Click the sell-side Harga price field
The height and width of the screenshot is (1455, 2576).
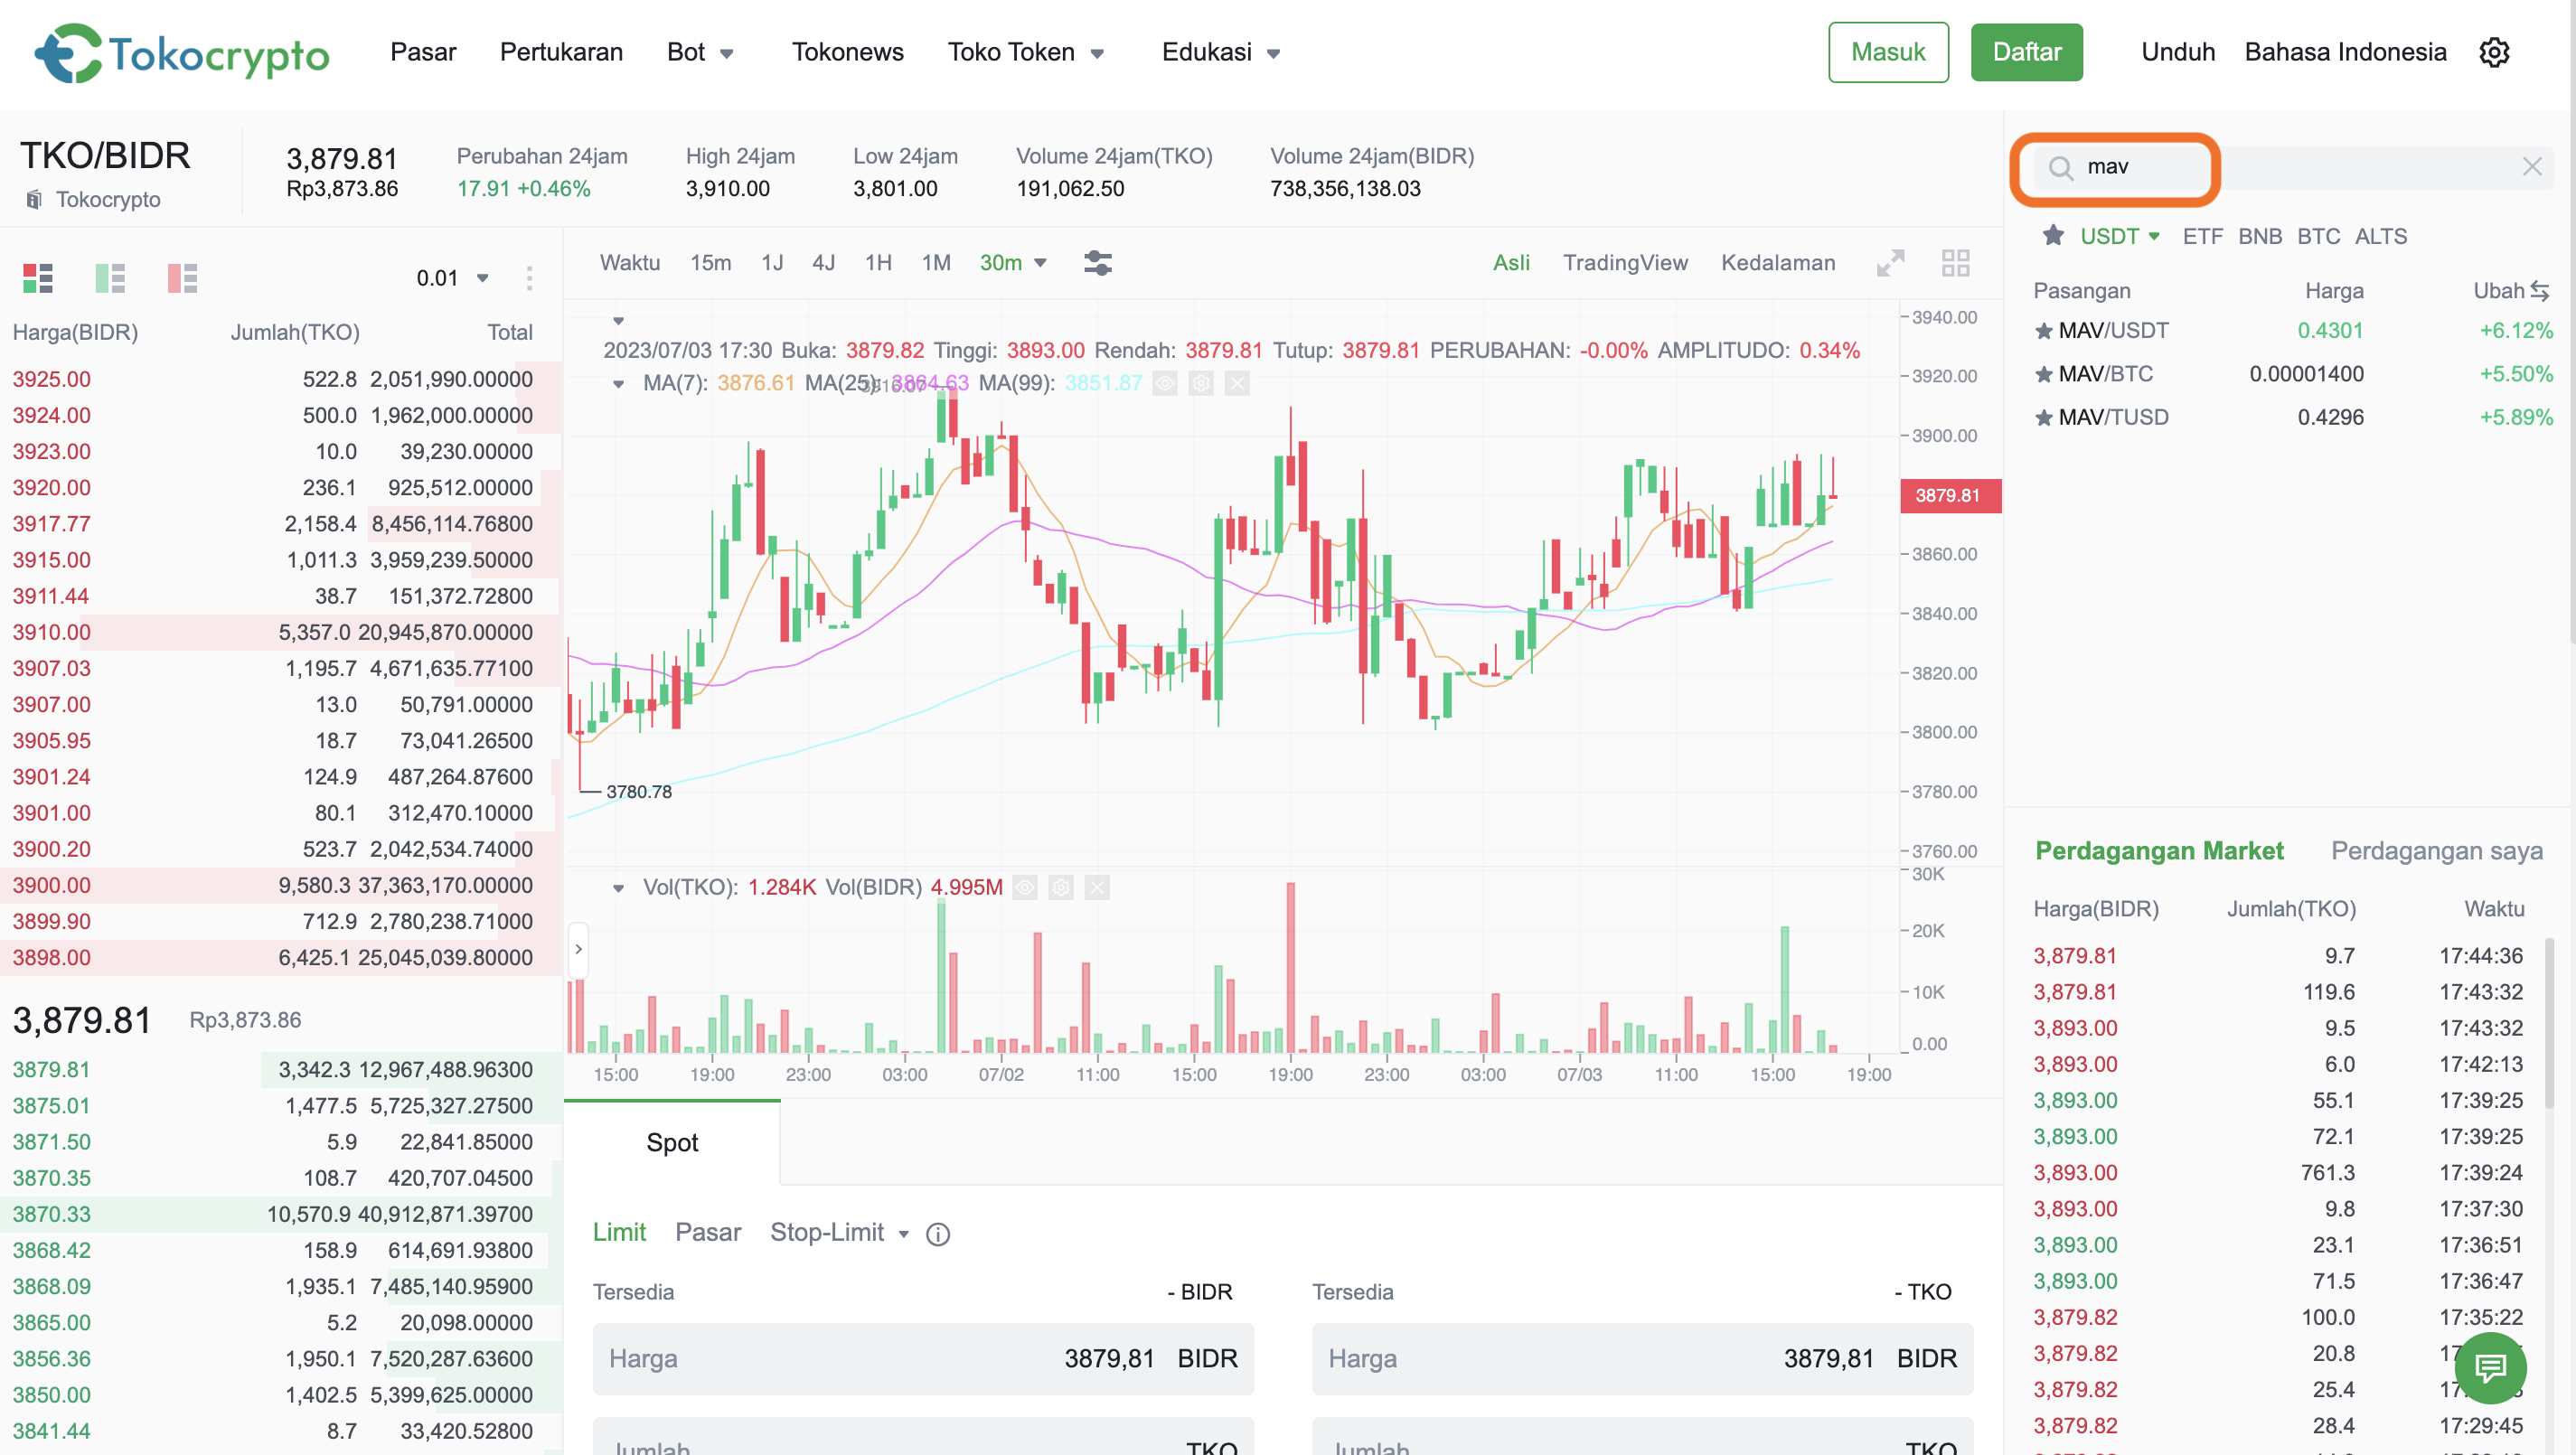tap(1642, 1358)
